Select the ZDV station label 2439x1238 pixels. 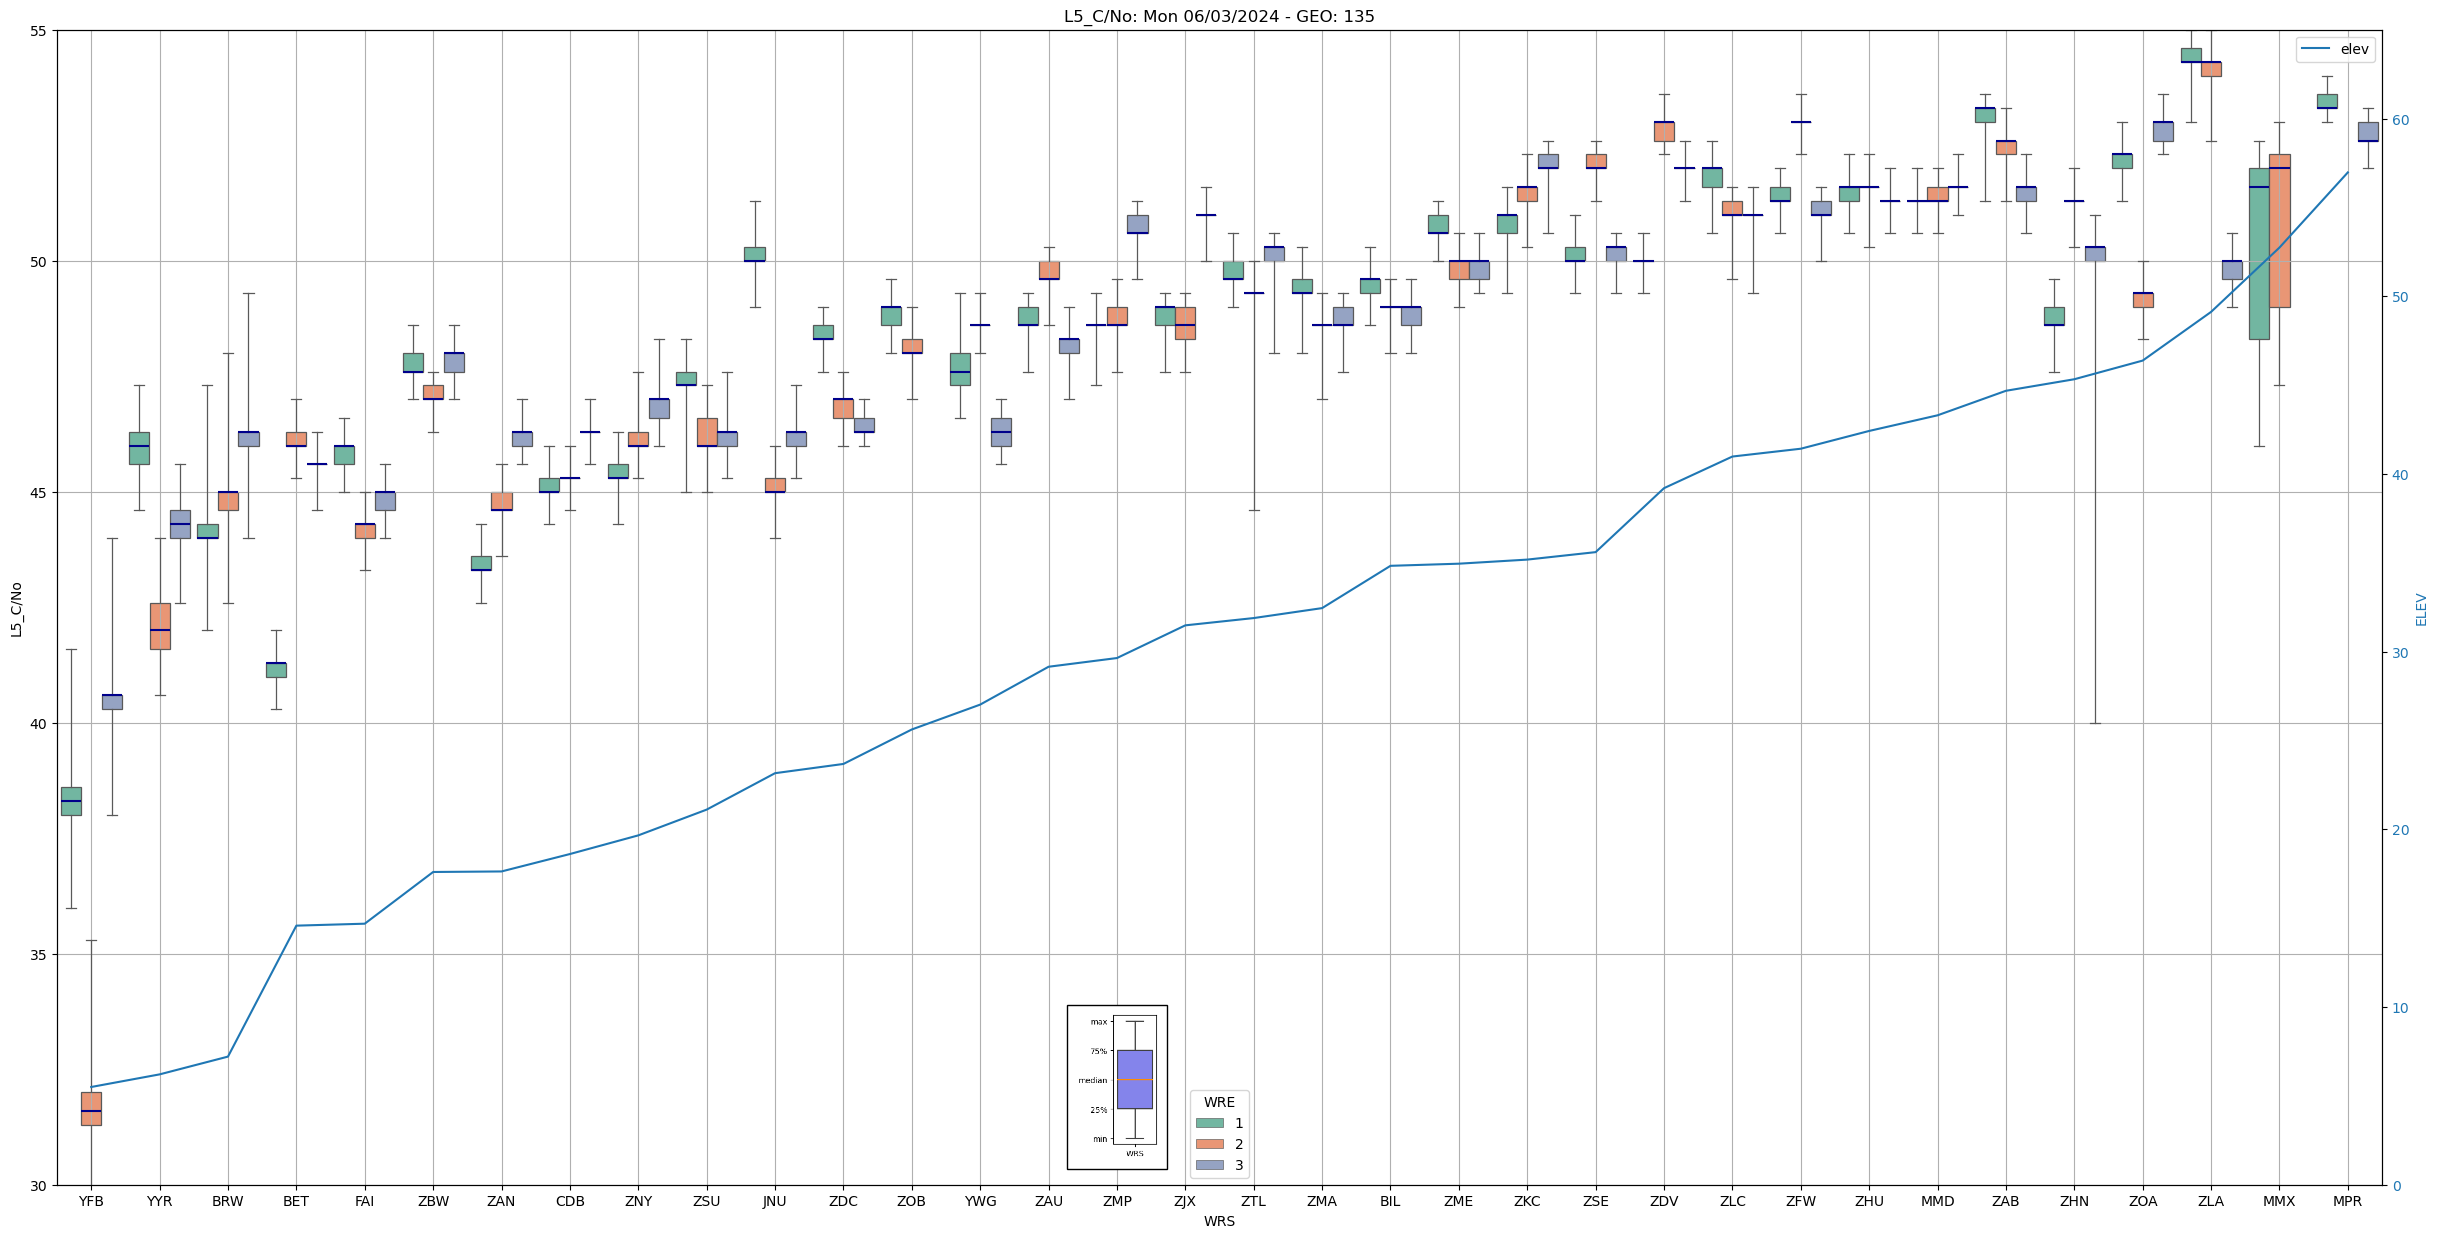pos(1664,1201)
